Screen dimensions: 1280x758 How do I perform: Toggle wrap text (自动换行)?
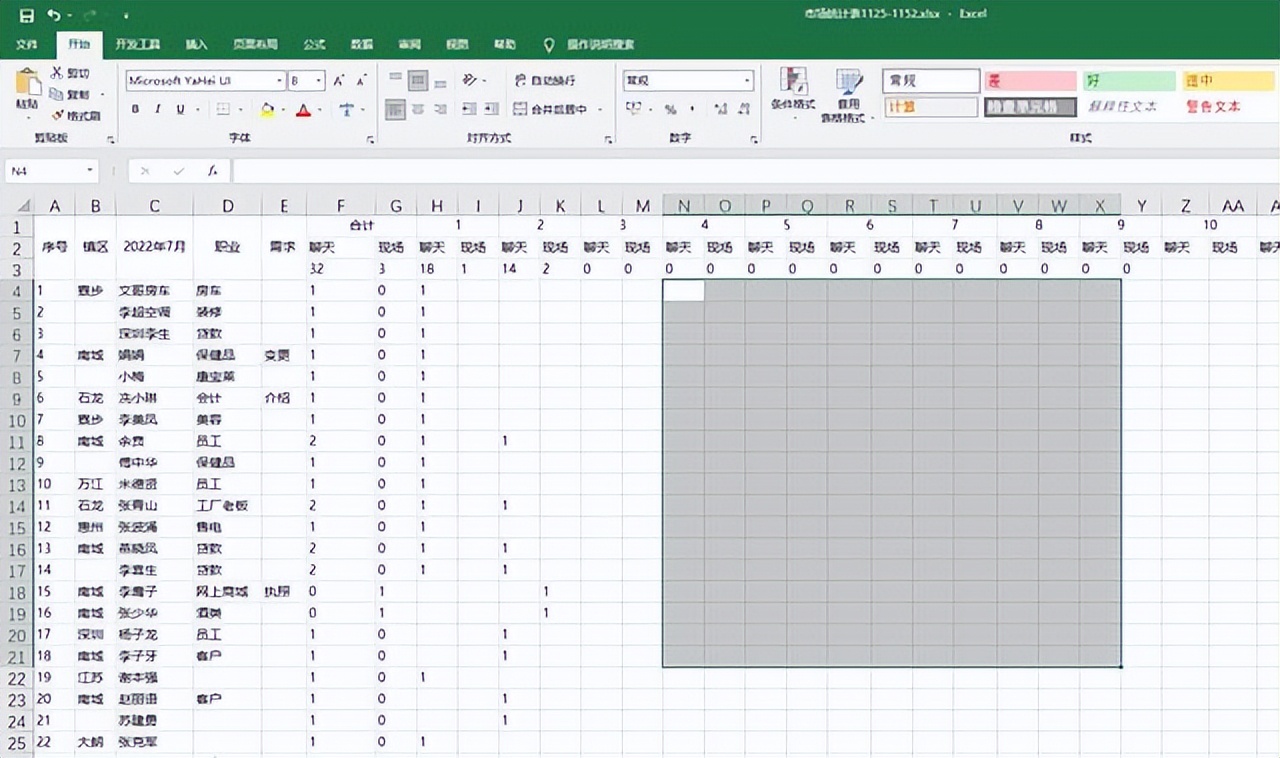[x=545, y=80]
